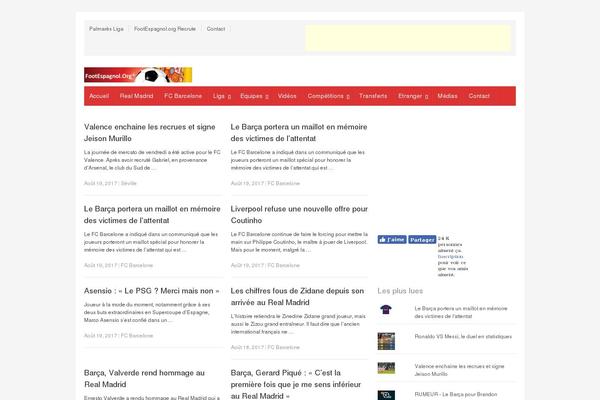Open the Médias menu item
The height and width of the screenshot is (400, 600).
[x=447, y=96]
